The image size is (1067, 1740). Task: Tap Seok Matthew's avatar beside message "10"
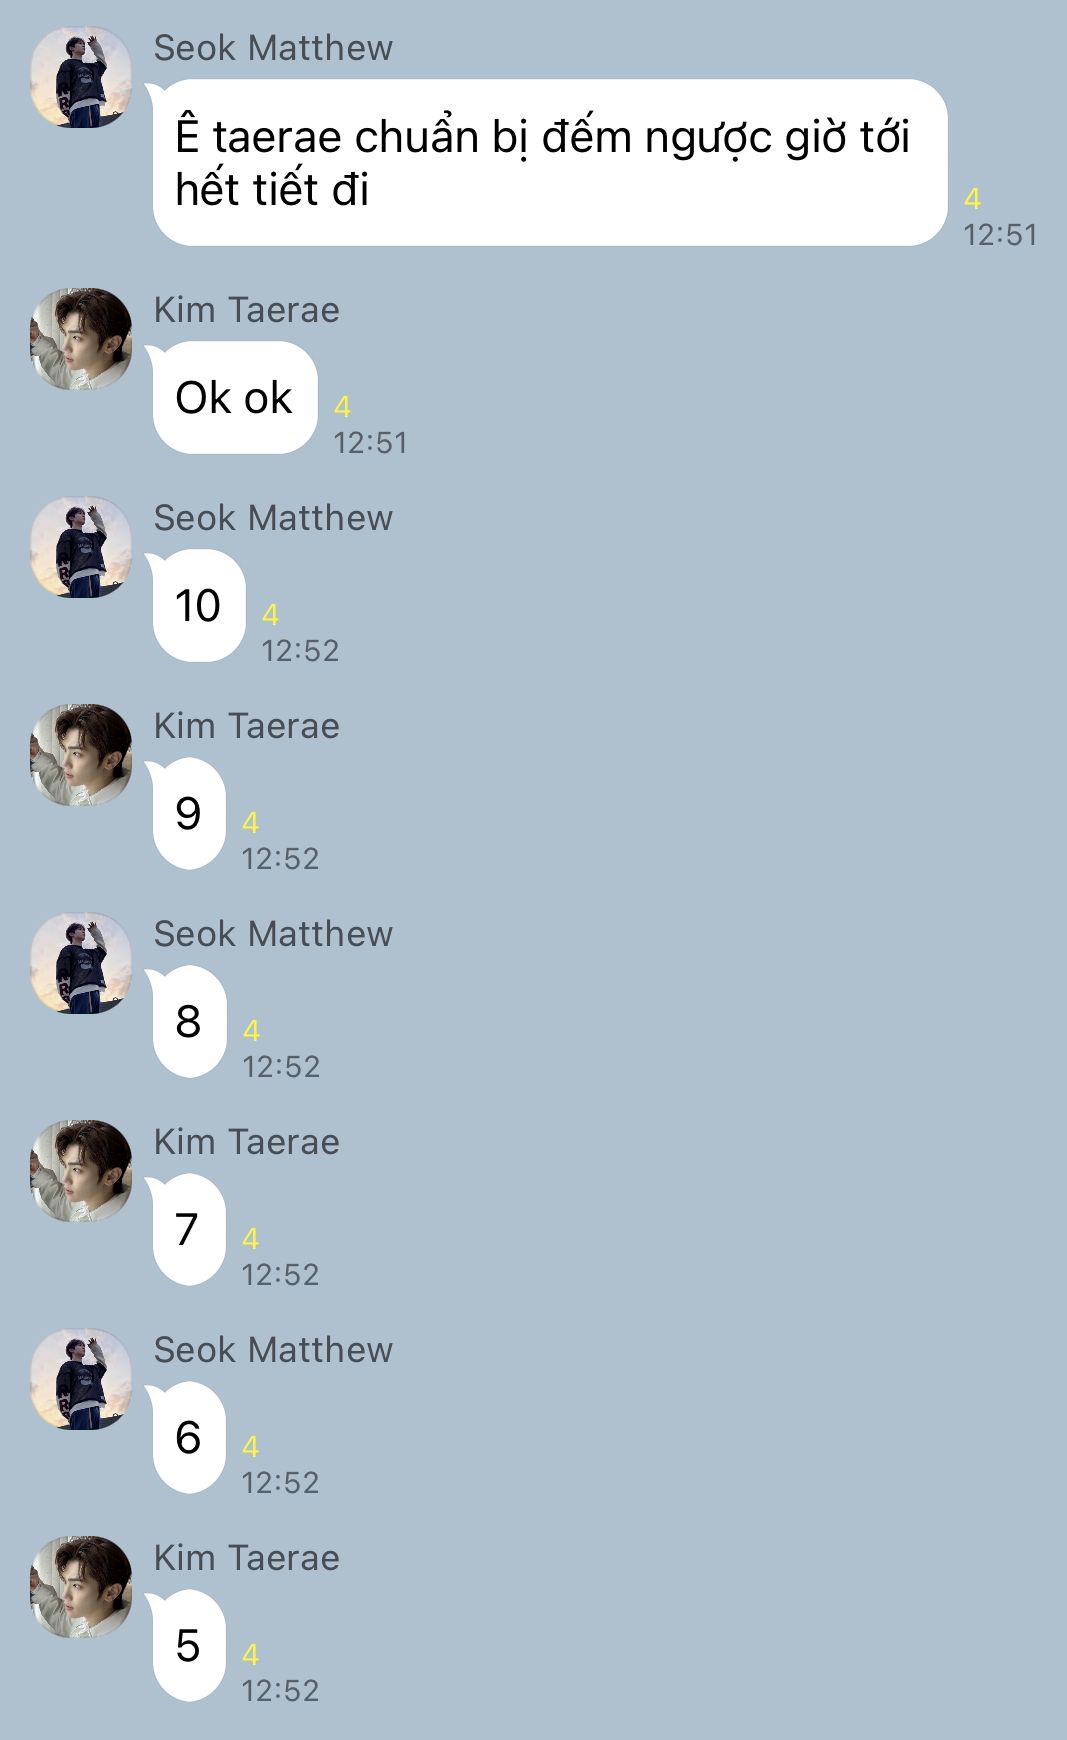(x=81, y=547)
